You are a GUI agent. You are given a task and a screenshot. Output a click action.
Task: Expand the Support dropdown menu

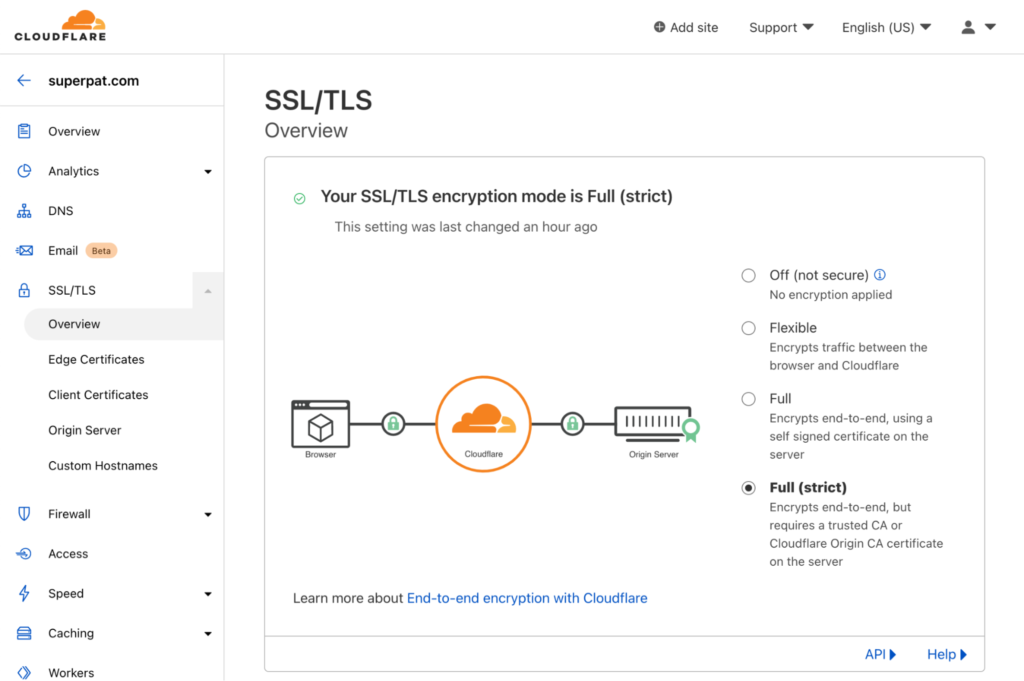coord(781,27)
